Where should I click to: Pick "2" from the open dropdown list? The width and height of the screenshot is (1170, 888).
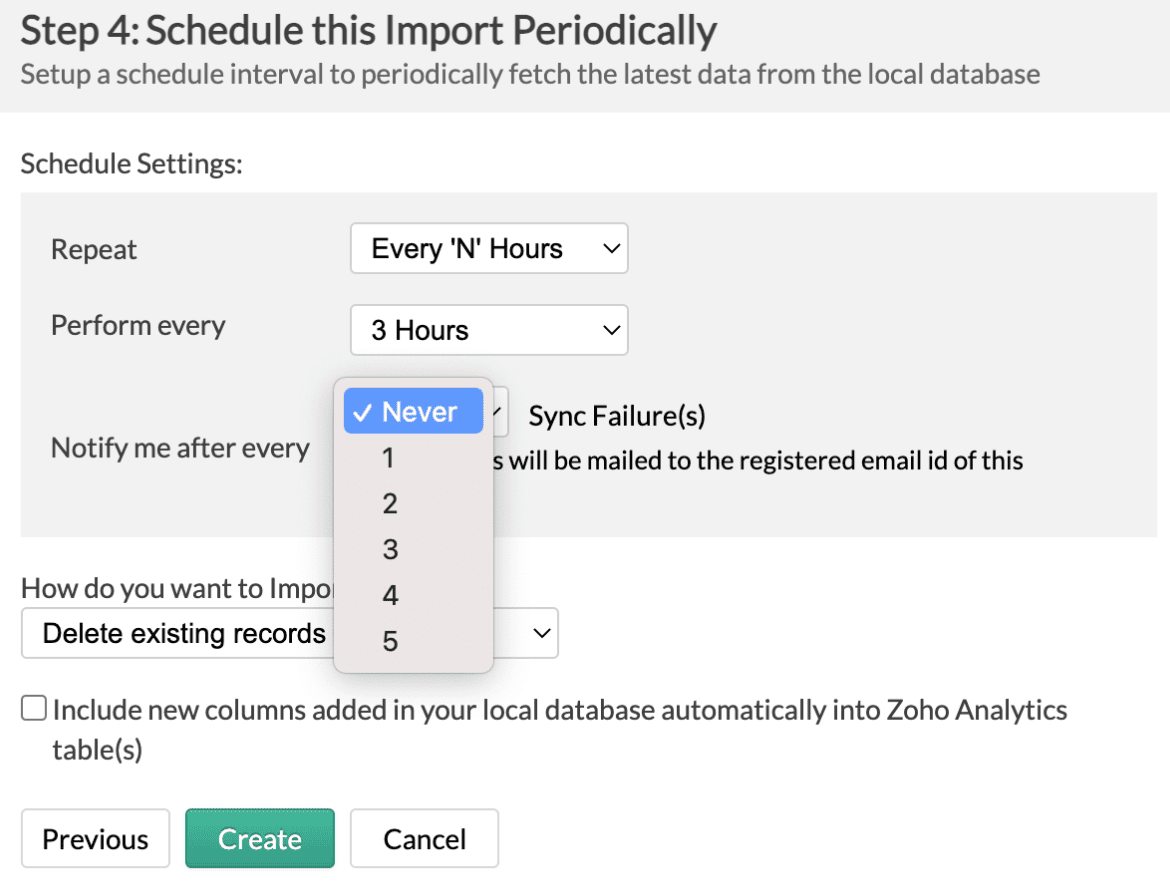390,504
